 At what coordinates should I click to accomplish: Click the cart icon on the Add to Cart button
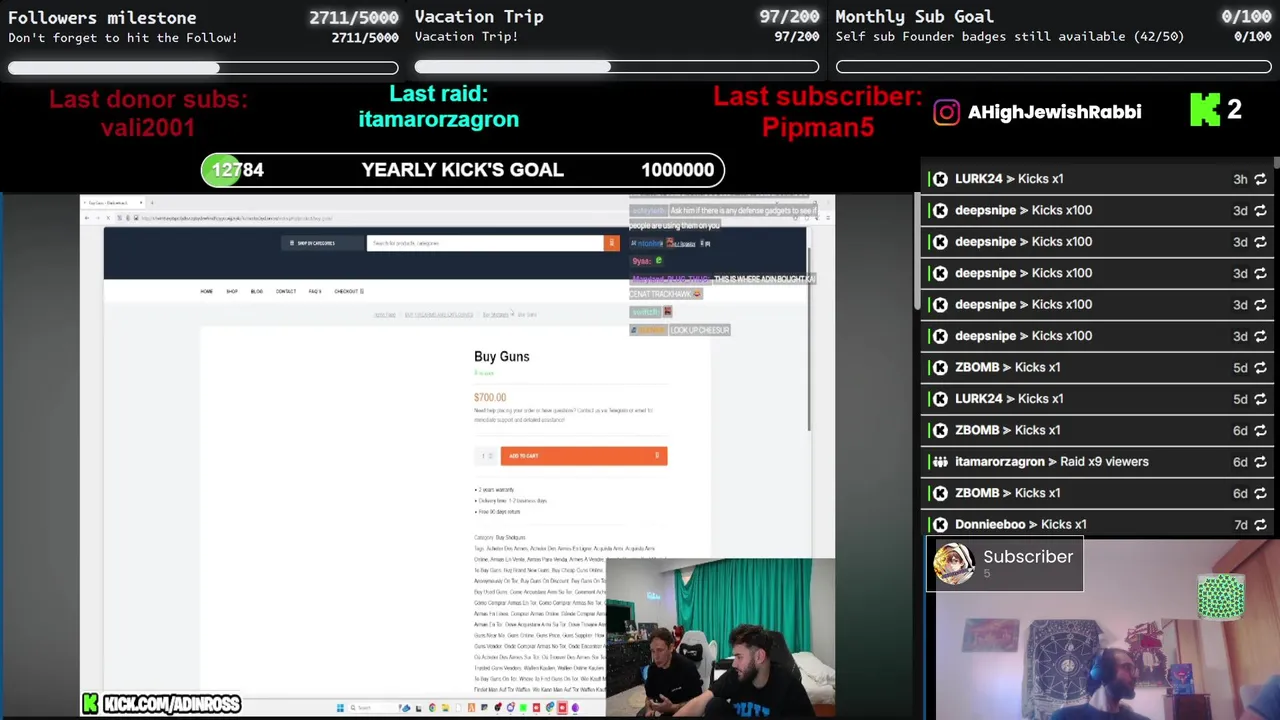[x=657, y=456]
